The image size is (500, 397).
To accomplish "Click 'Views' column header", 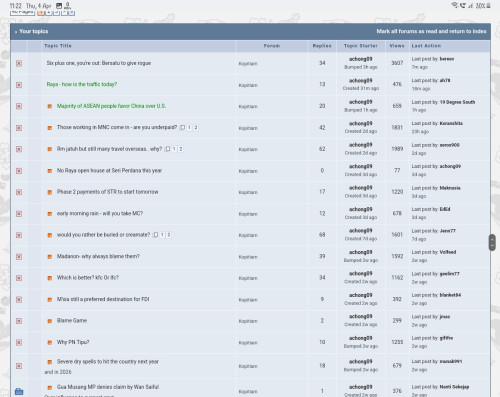I will 397,46.
